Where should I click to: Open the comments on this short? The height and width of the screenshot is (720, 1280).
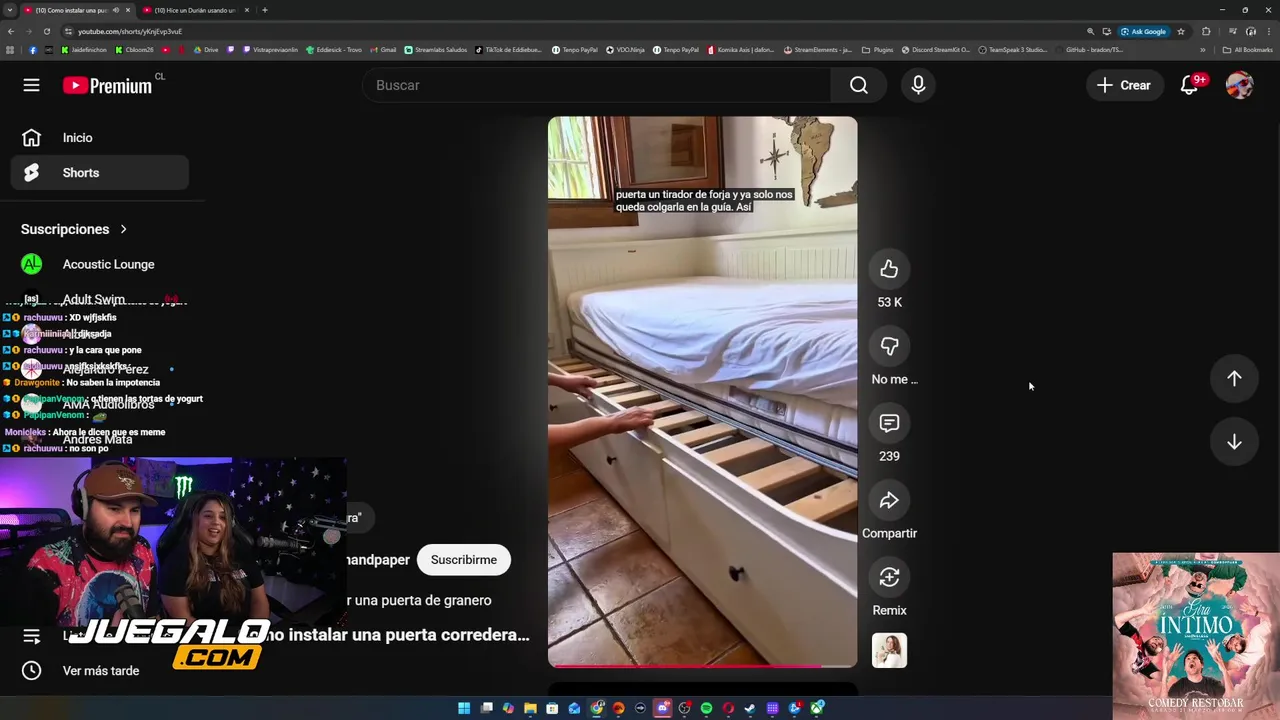[x=889, y=423]
